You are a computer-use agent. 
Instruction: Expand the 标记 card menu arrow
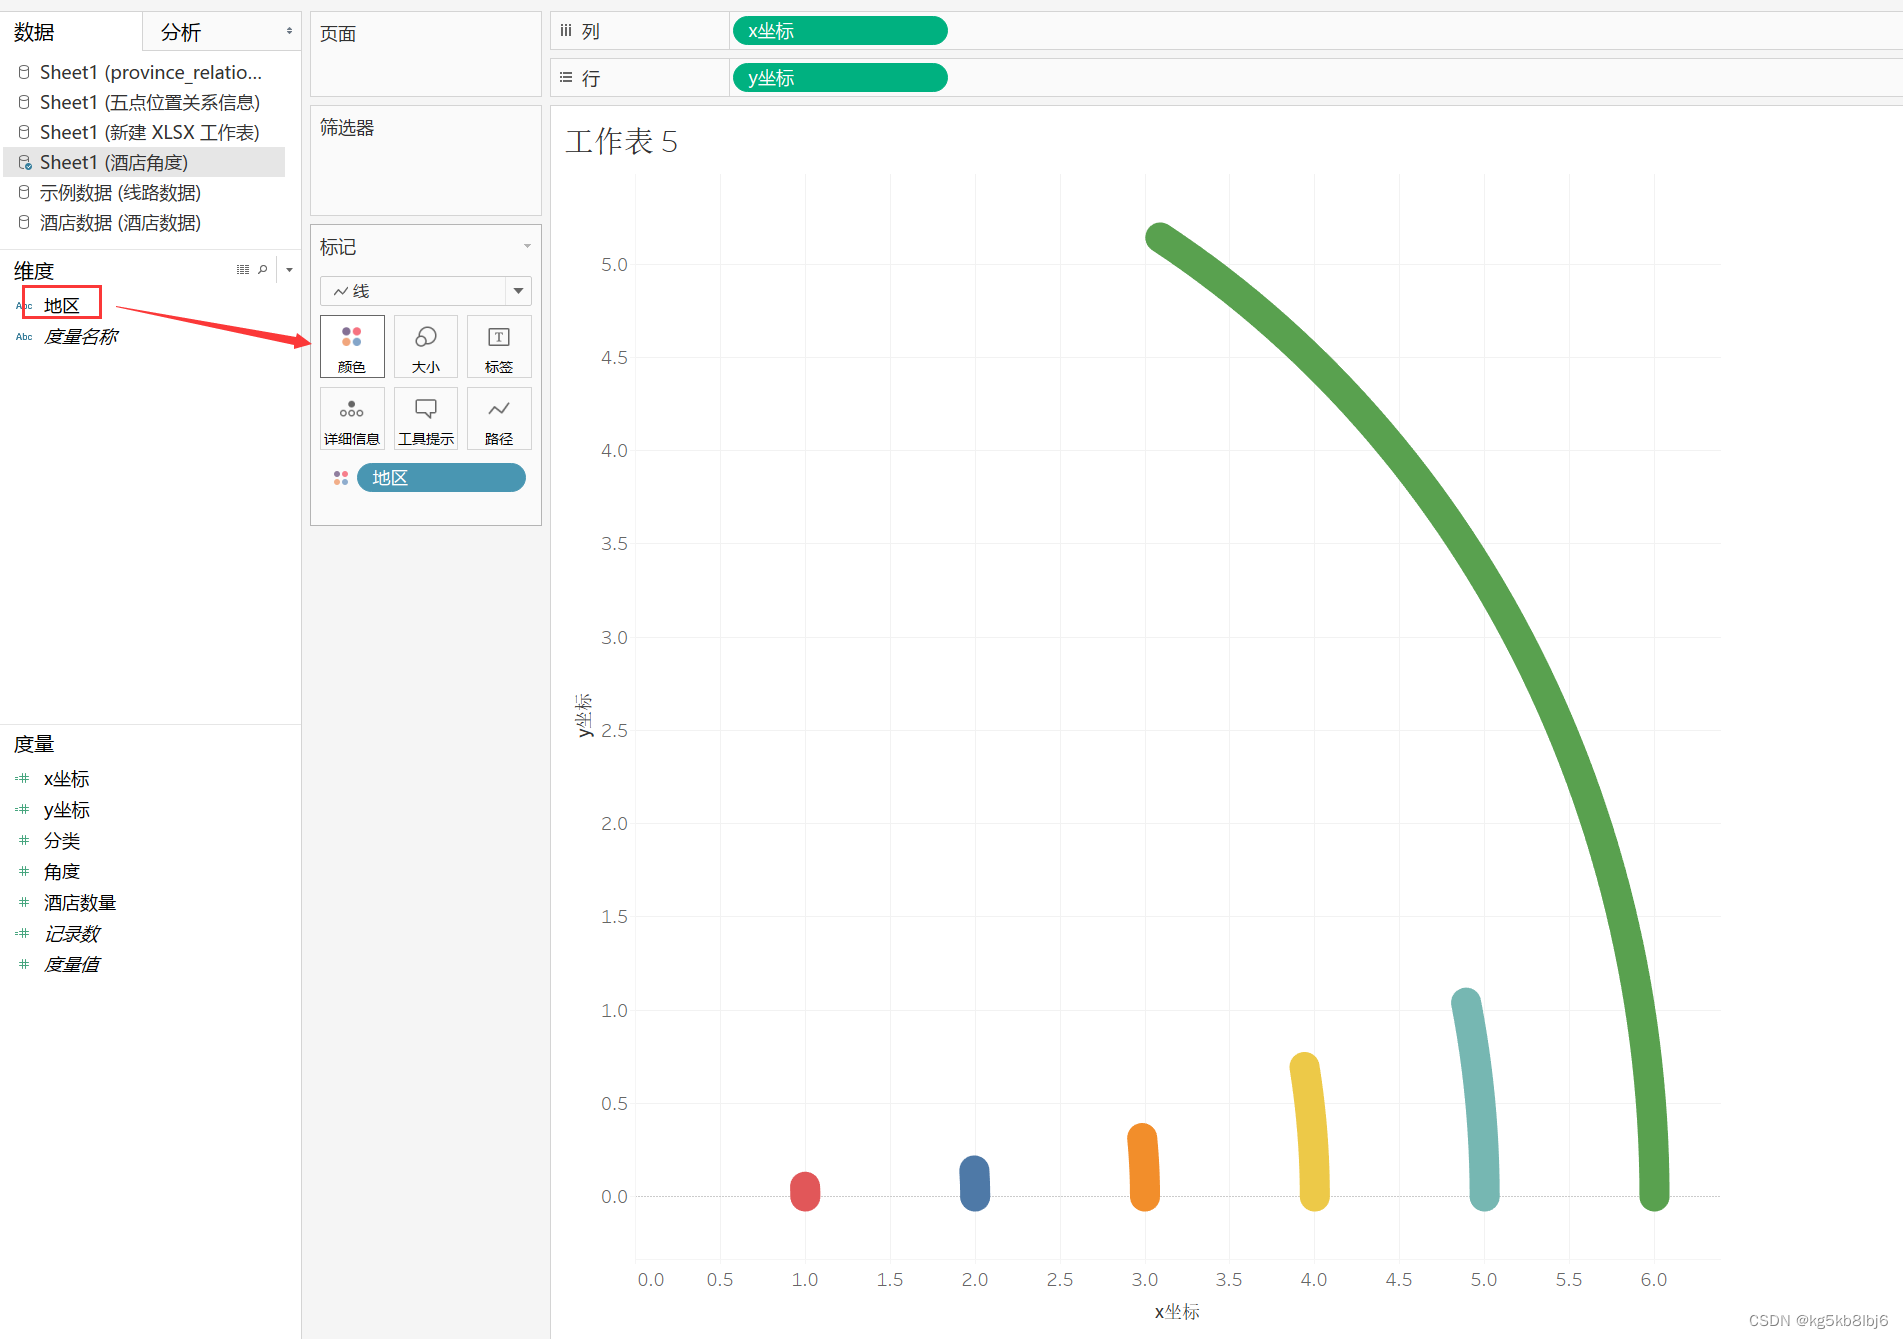[527, 246]
